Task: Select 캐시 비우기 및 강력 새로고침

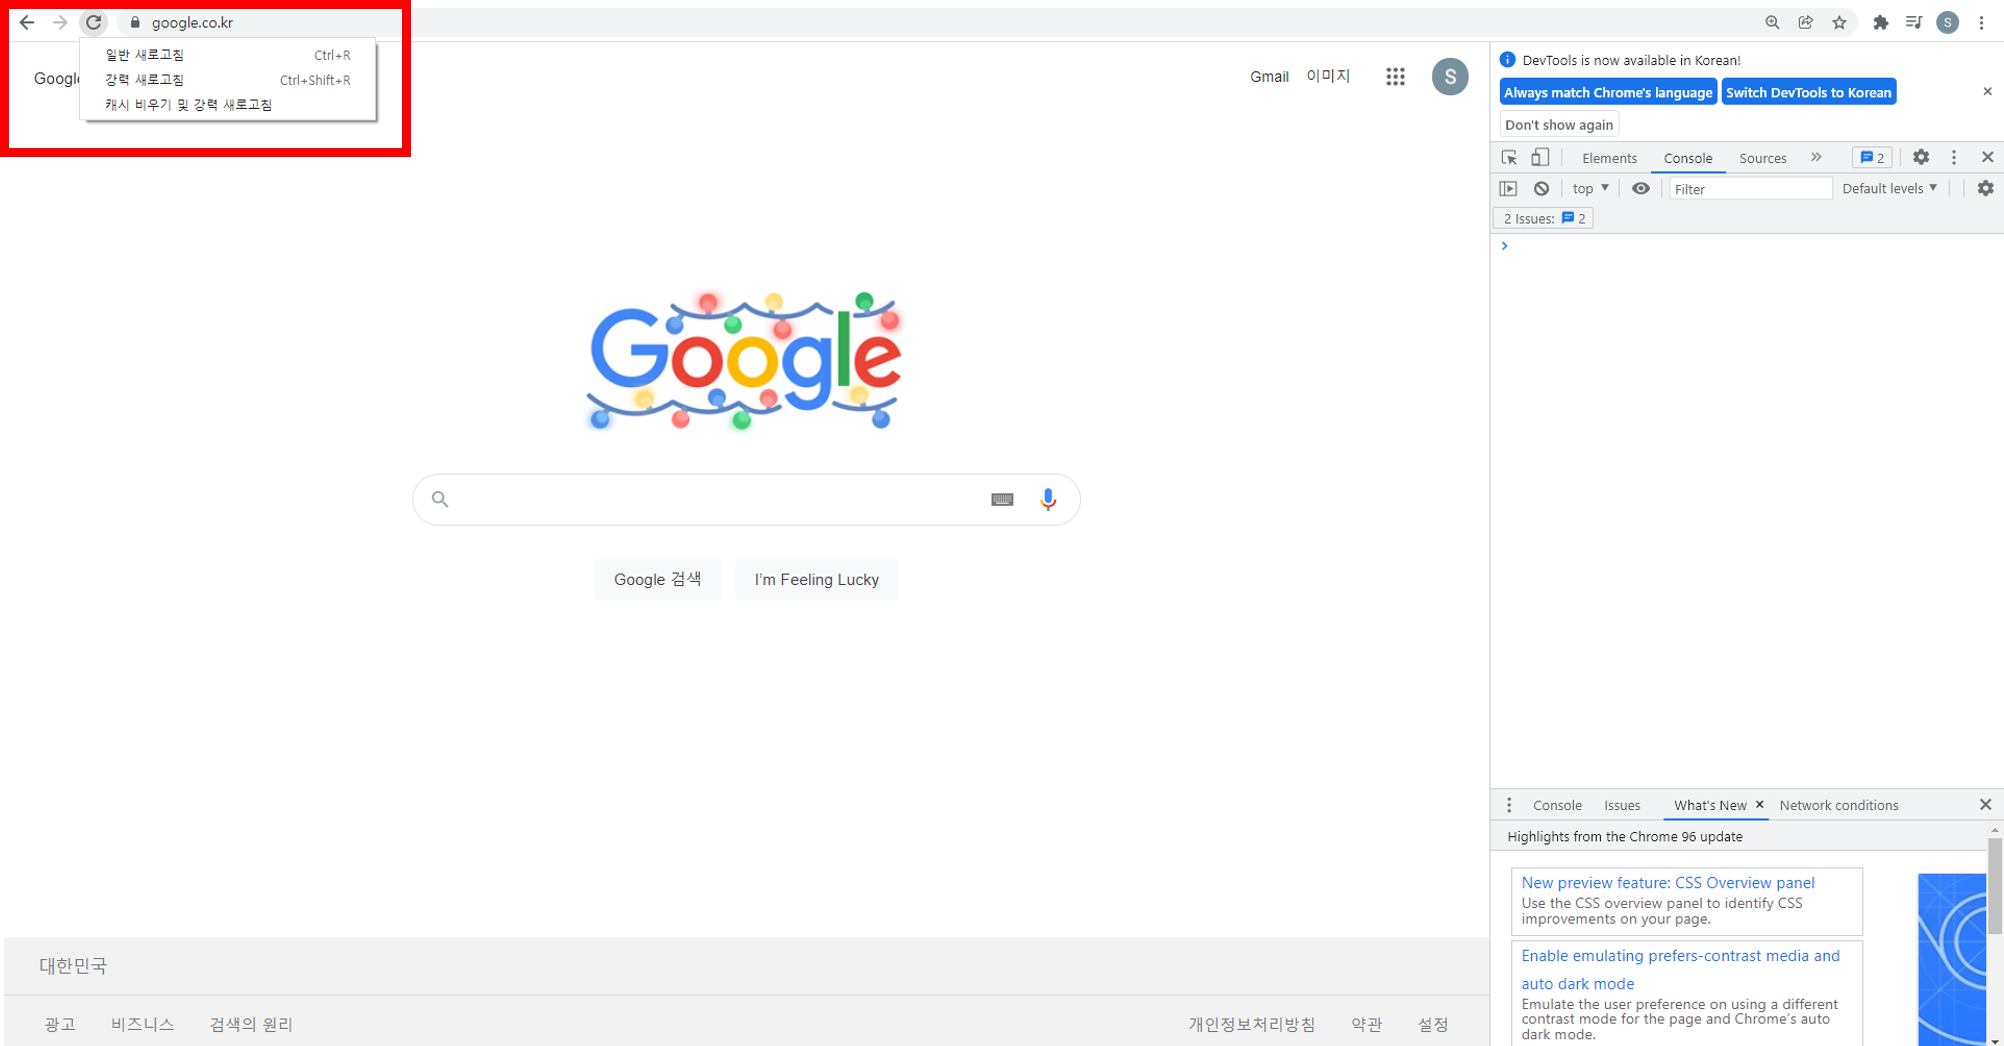Action: coord(228,105)
